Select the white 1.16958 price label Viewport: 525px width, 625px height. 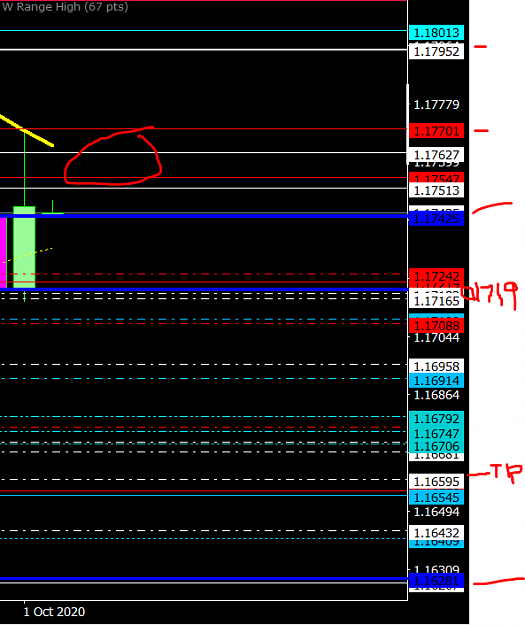(437, 366)
